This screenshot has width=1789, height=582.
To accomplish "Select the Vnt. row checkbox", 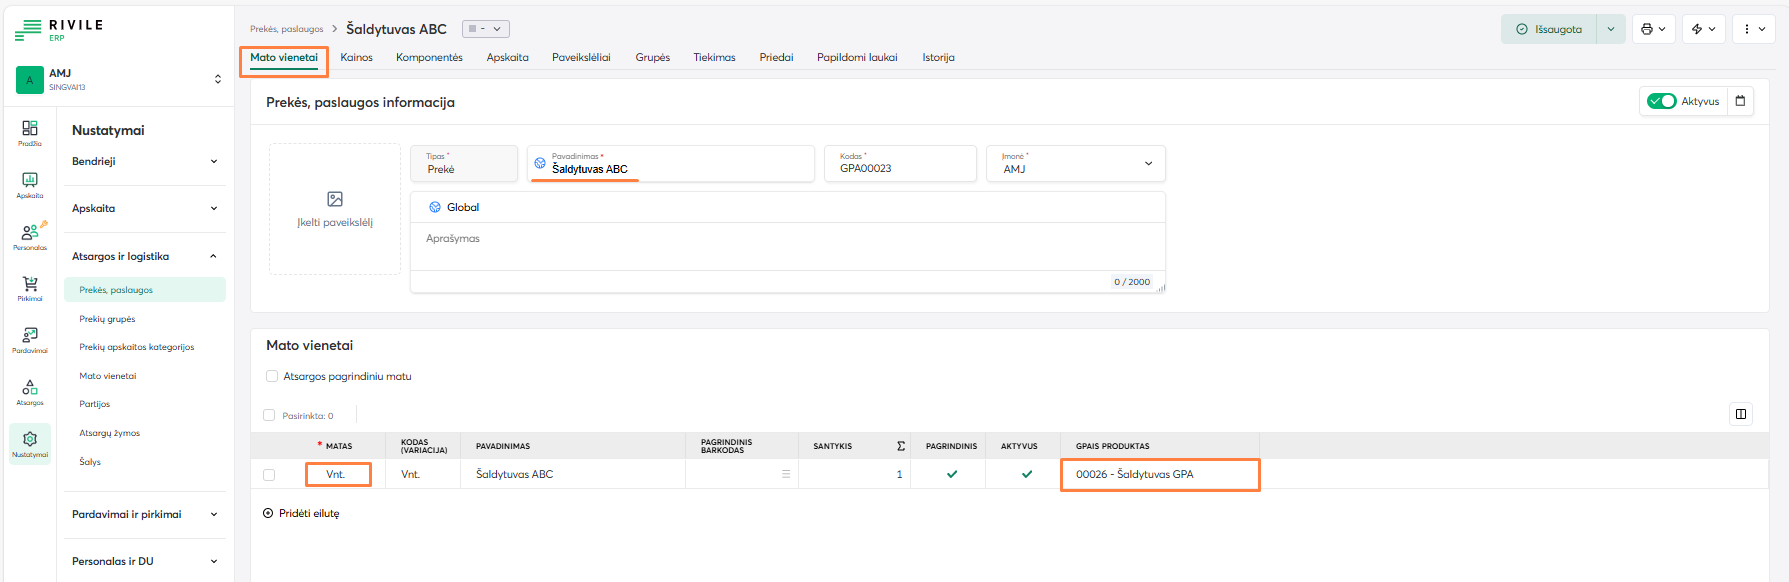I will point(269,475).
